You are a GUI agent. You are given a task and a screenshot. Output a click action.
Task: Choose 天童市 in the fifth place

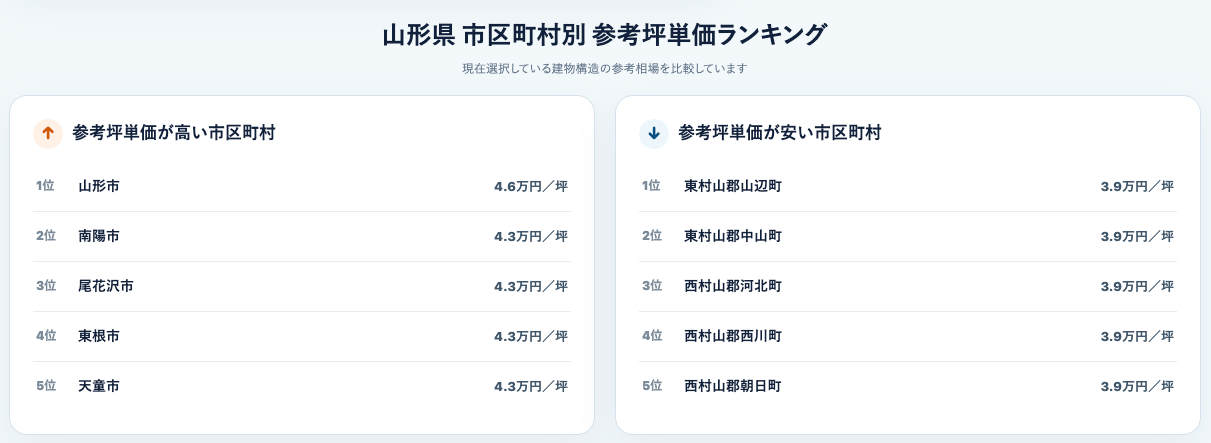coord(302,386)
